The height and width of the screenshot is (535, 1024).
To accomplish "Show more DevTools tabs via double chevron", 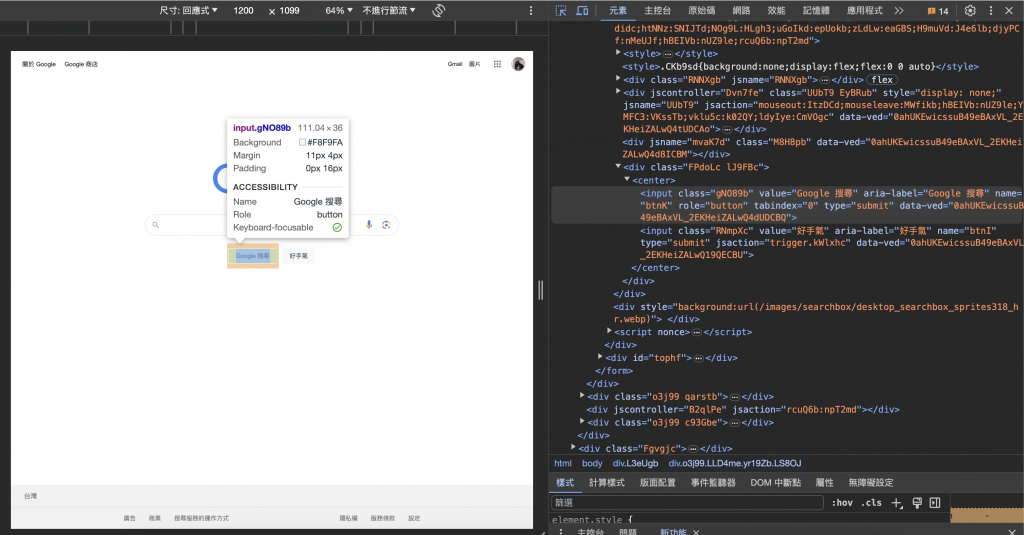I will 899,10.
